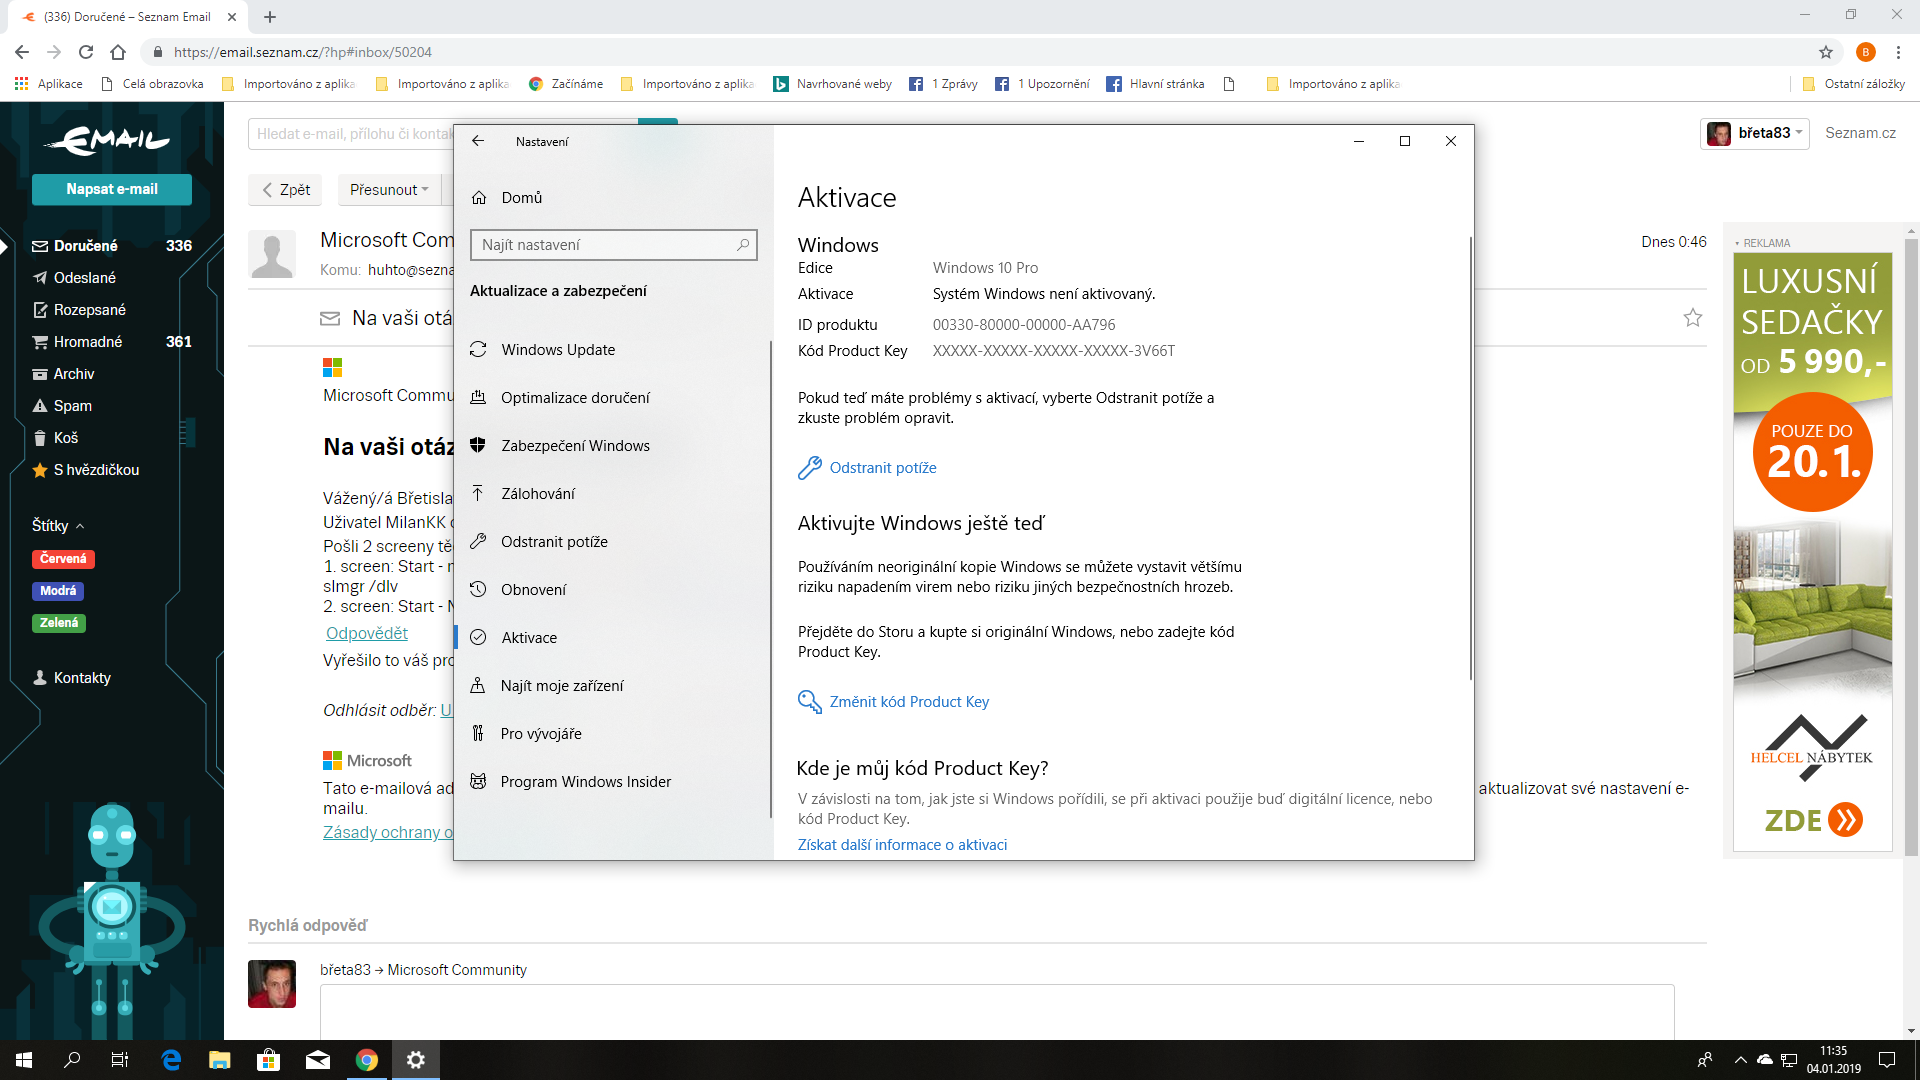Click the Windows Update sync icon
The height and width of the screenshot is (1080, 1920).
click(x=478, y=349)
